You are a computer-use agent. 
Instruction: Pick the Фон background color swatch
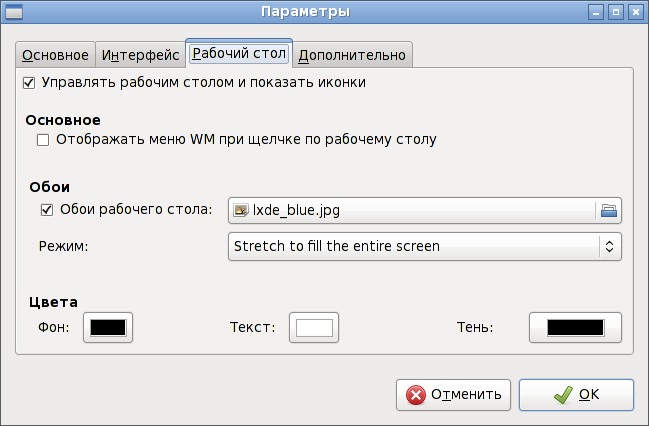coord(108,327)
